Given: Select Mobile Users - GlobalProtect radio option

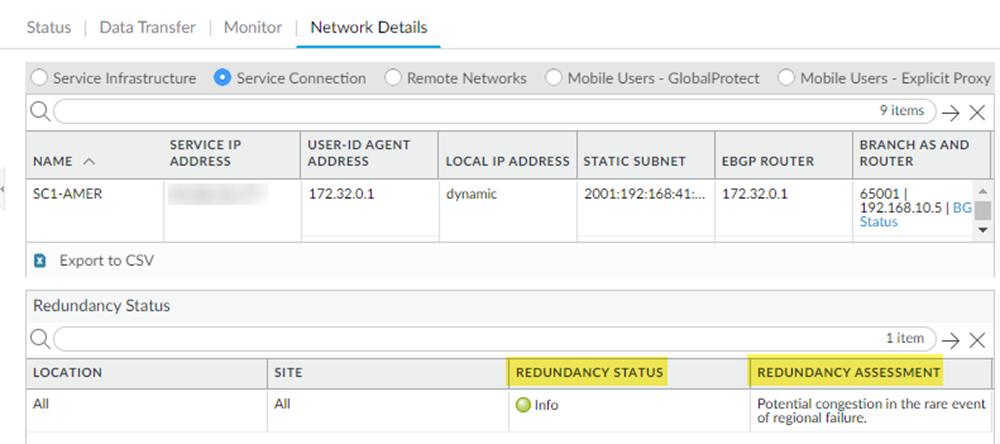Looking at the screenshot, I should click(554, 77).
